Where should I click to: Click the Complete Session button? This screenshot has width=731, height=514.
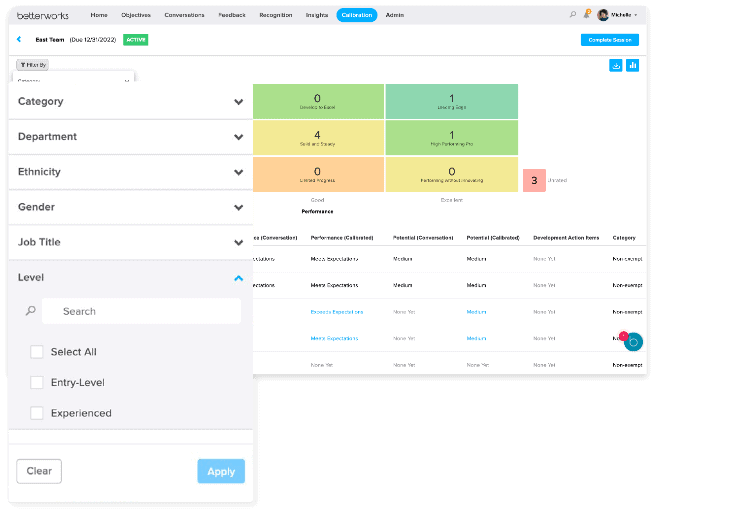point(610,40)
